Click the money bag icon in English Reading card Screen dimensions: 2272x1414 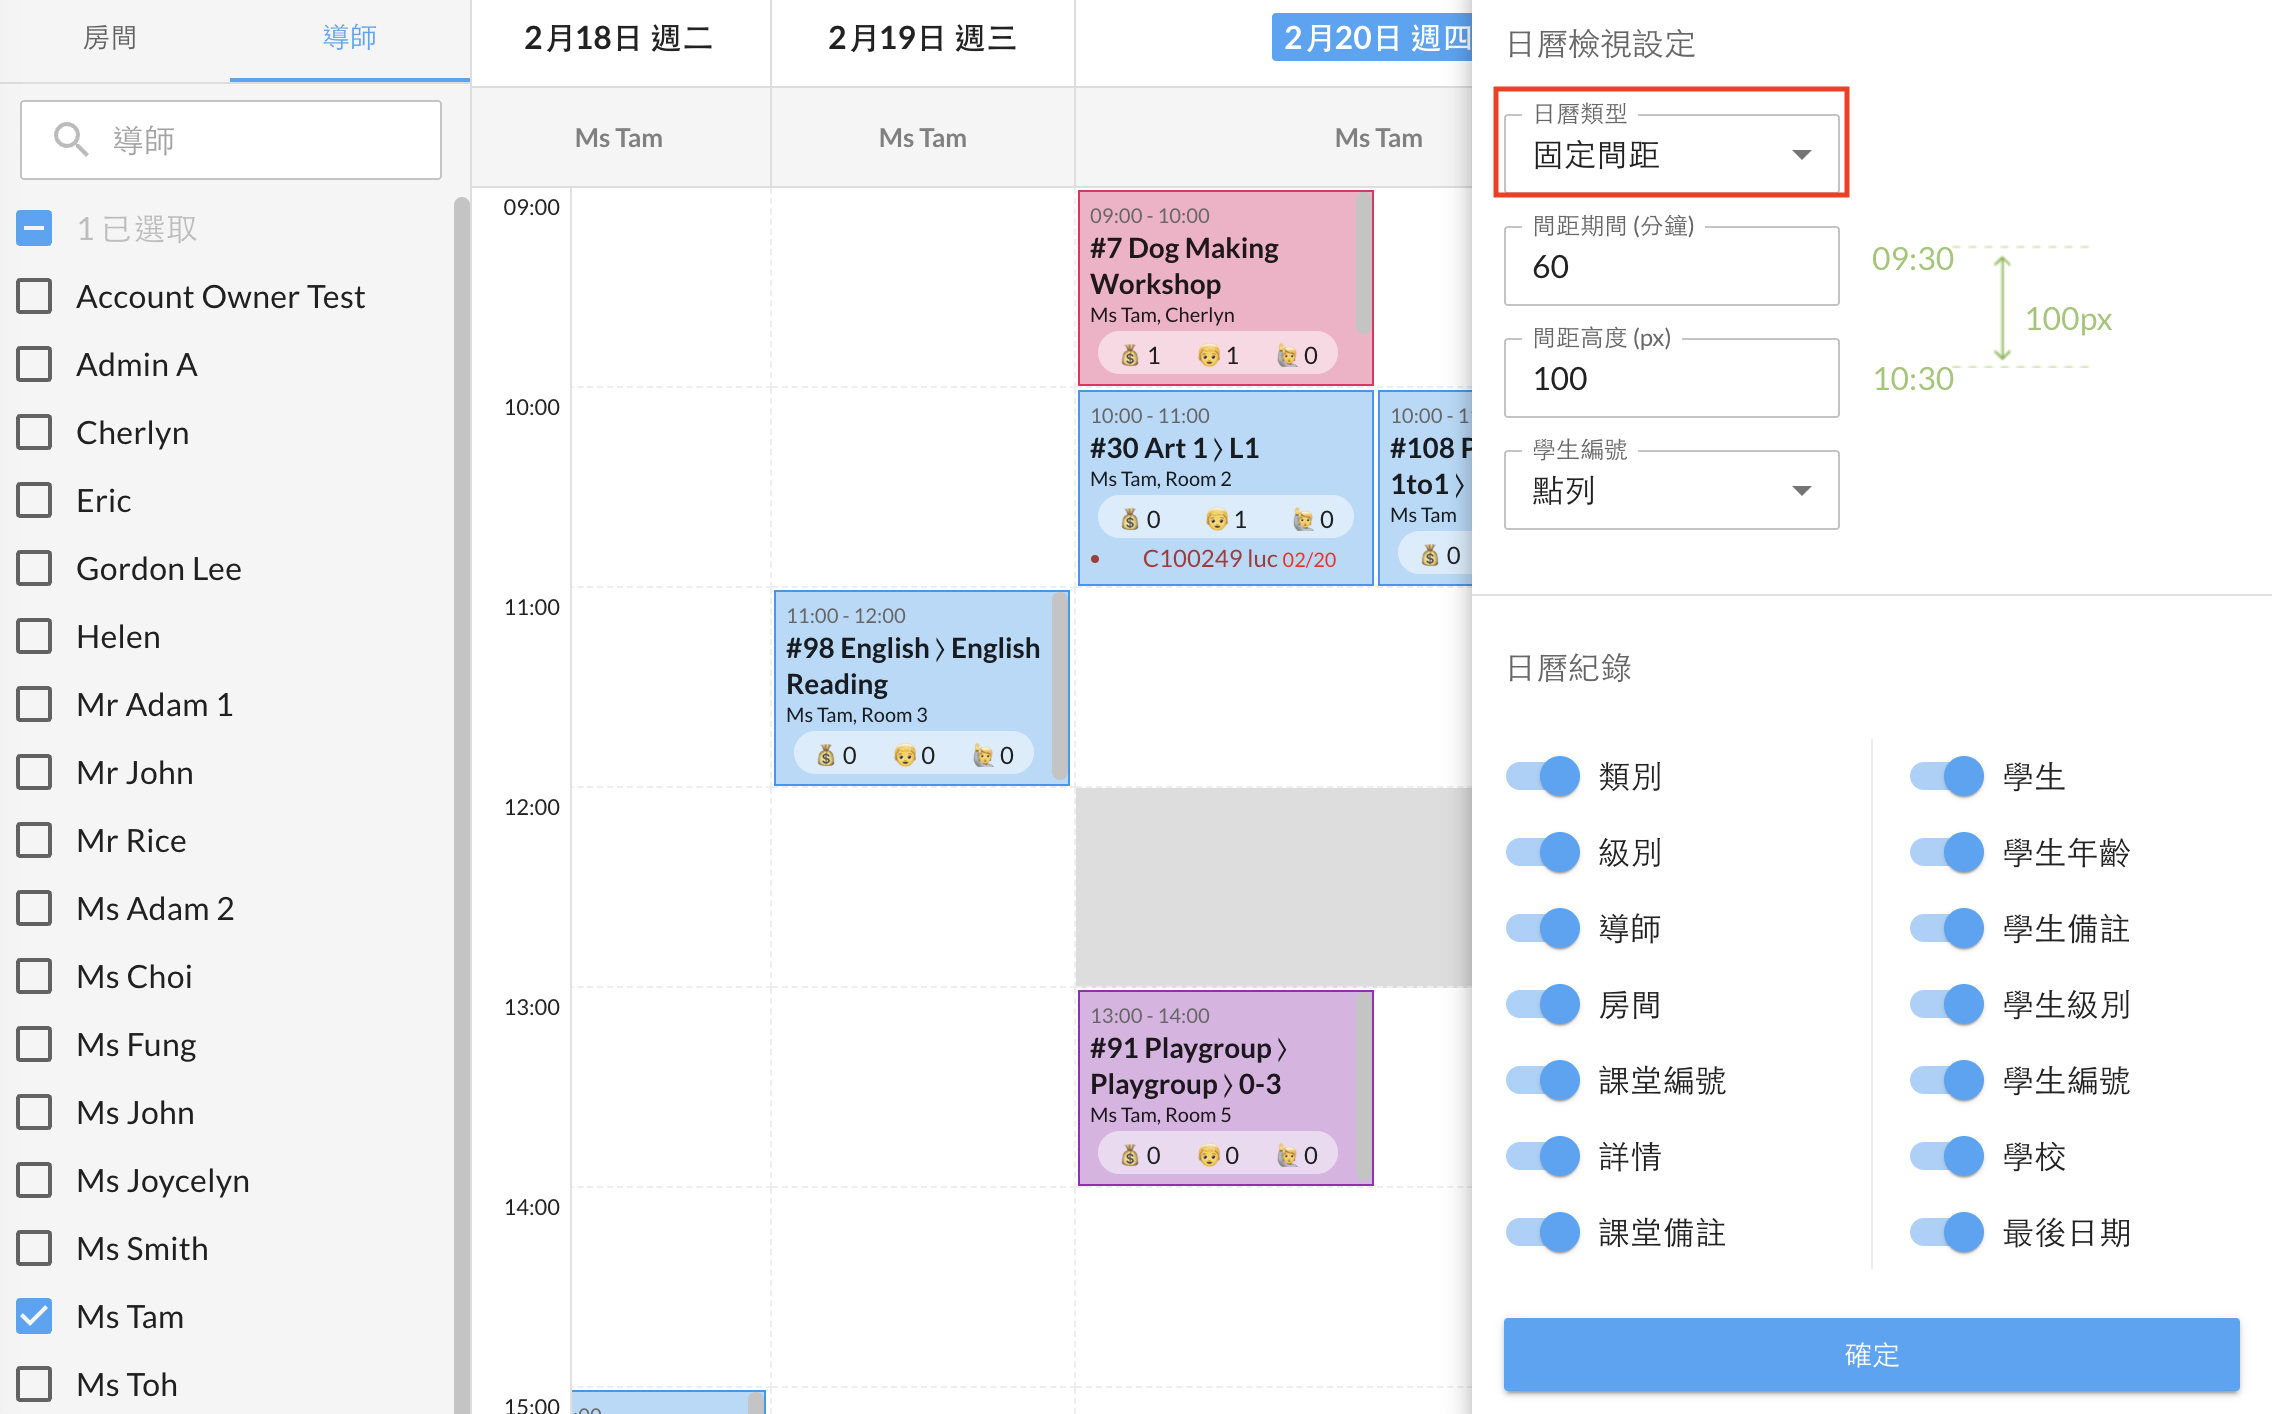[826, 755]
